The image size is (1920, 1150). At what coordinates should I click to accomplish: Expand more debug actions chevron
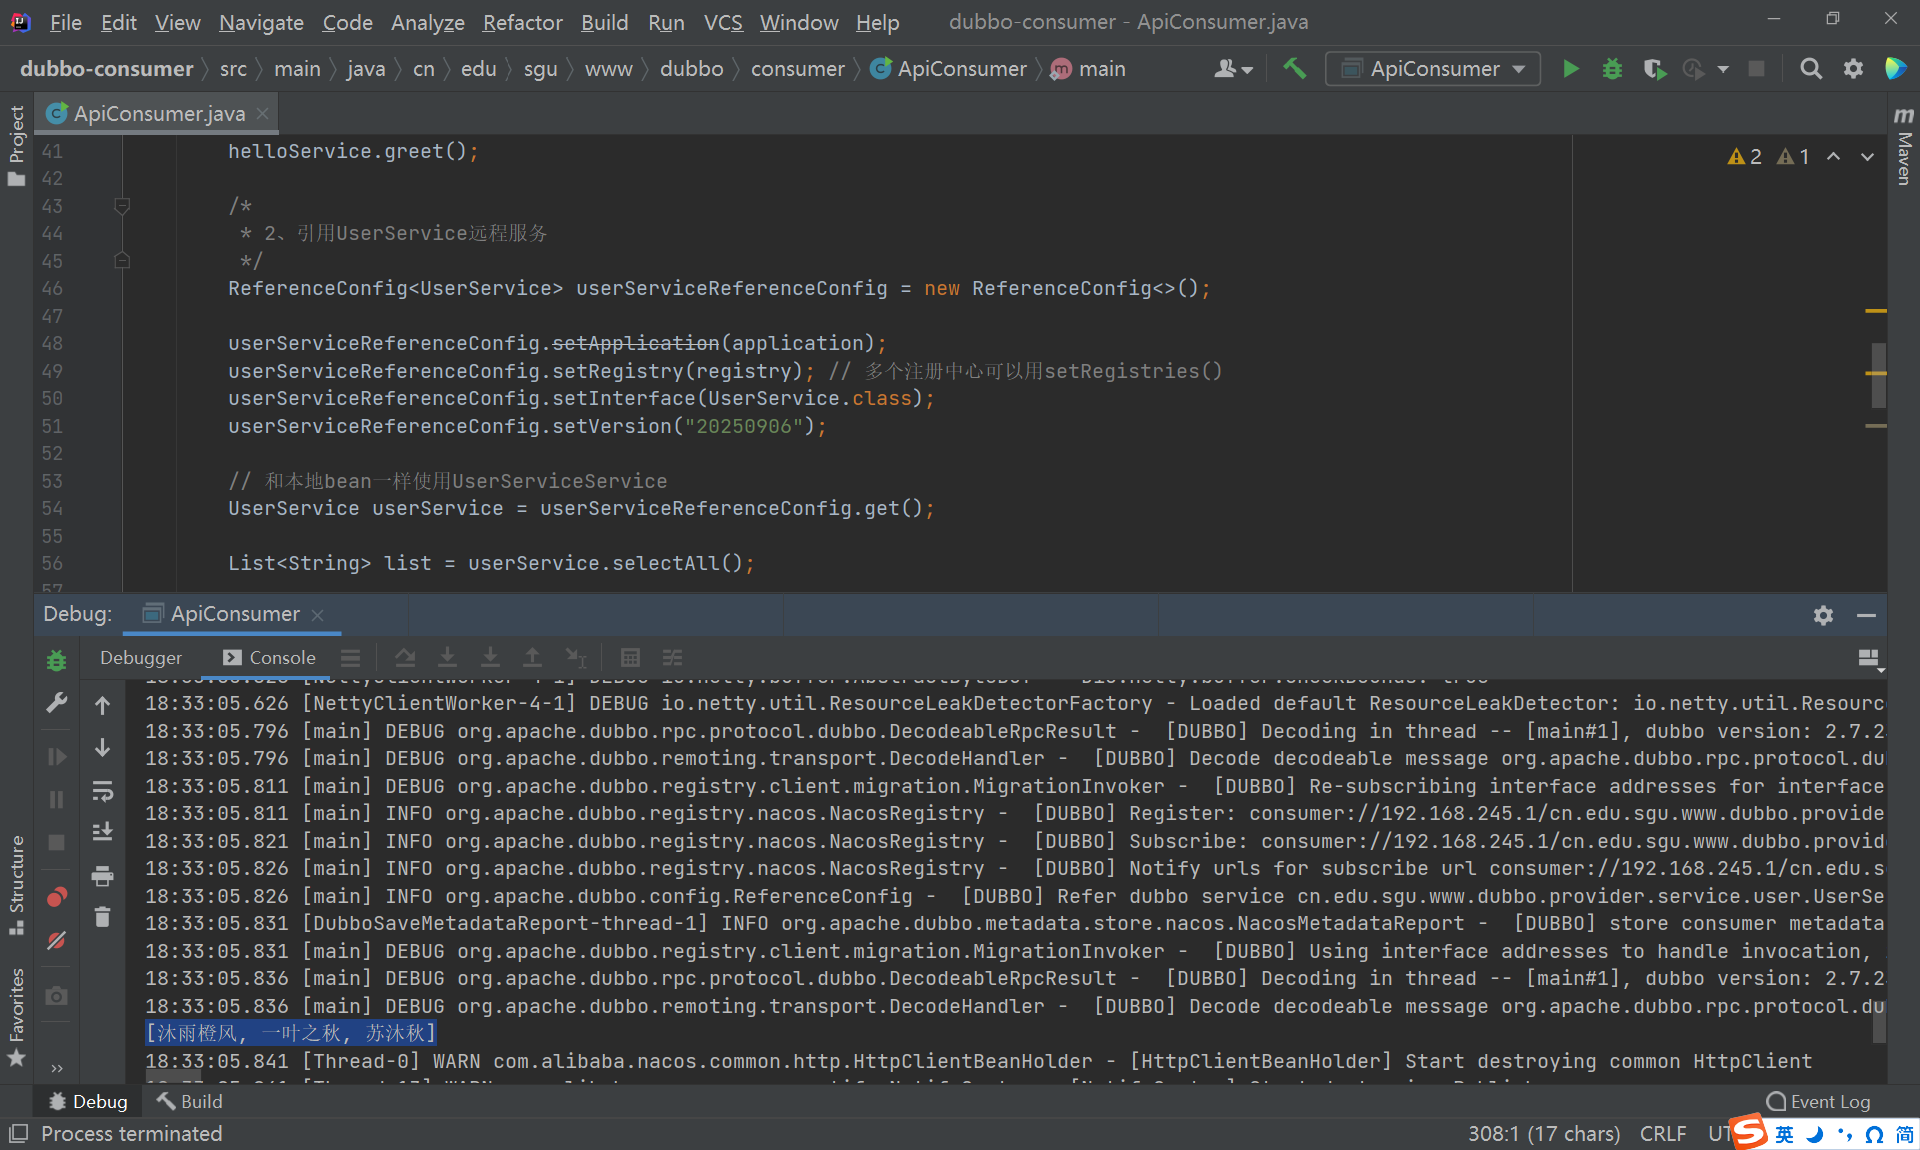(x=57, y=1068)
